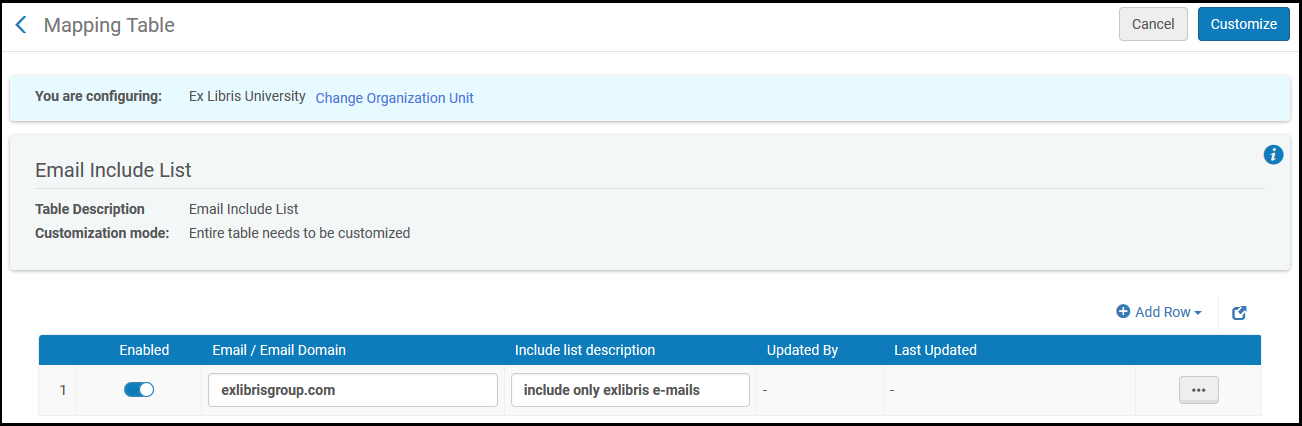Disable the Enabled toggle in row 1
The height and width of the screenshot is (426, 1302).
coord(139,390)
